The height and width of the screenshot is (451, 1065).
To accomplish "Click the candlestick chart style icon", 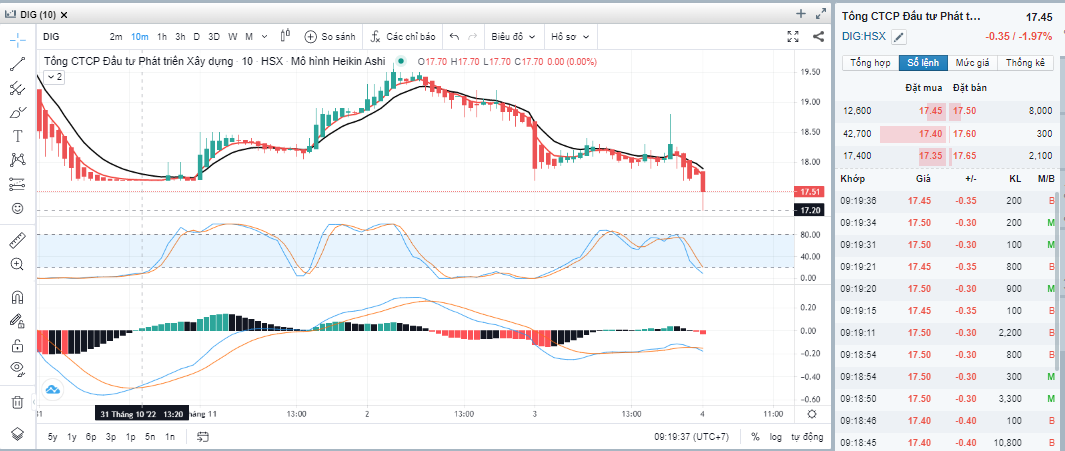I will [x=285, y=37].
